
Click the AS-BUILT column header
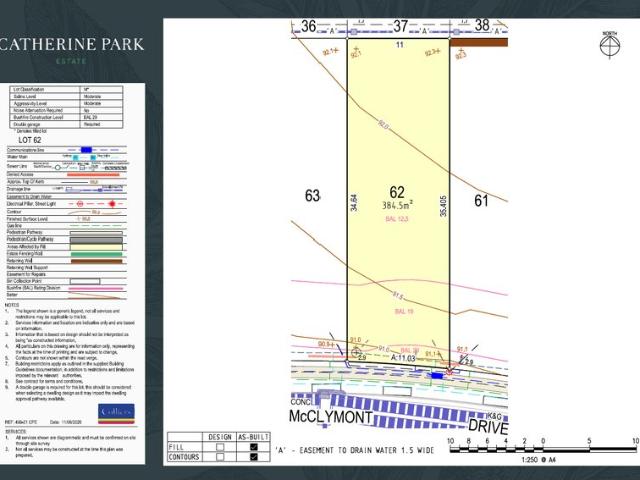point(253,437)
